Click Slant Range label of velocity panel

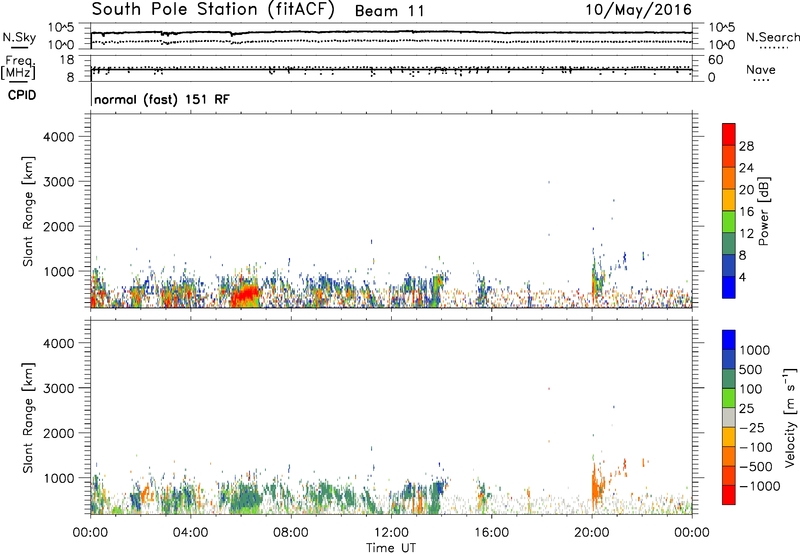click(x=28, y=418)
